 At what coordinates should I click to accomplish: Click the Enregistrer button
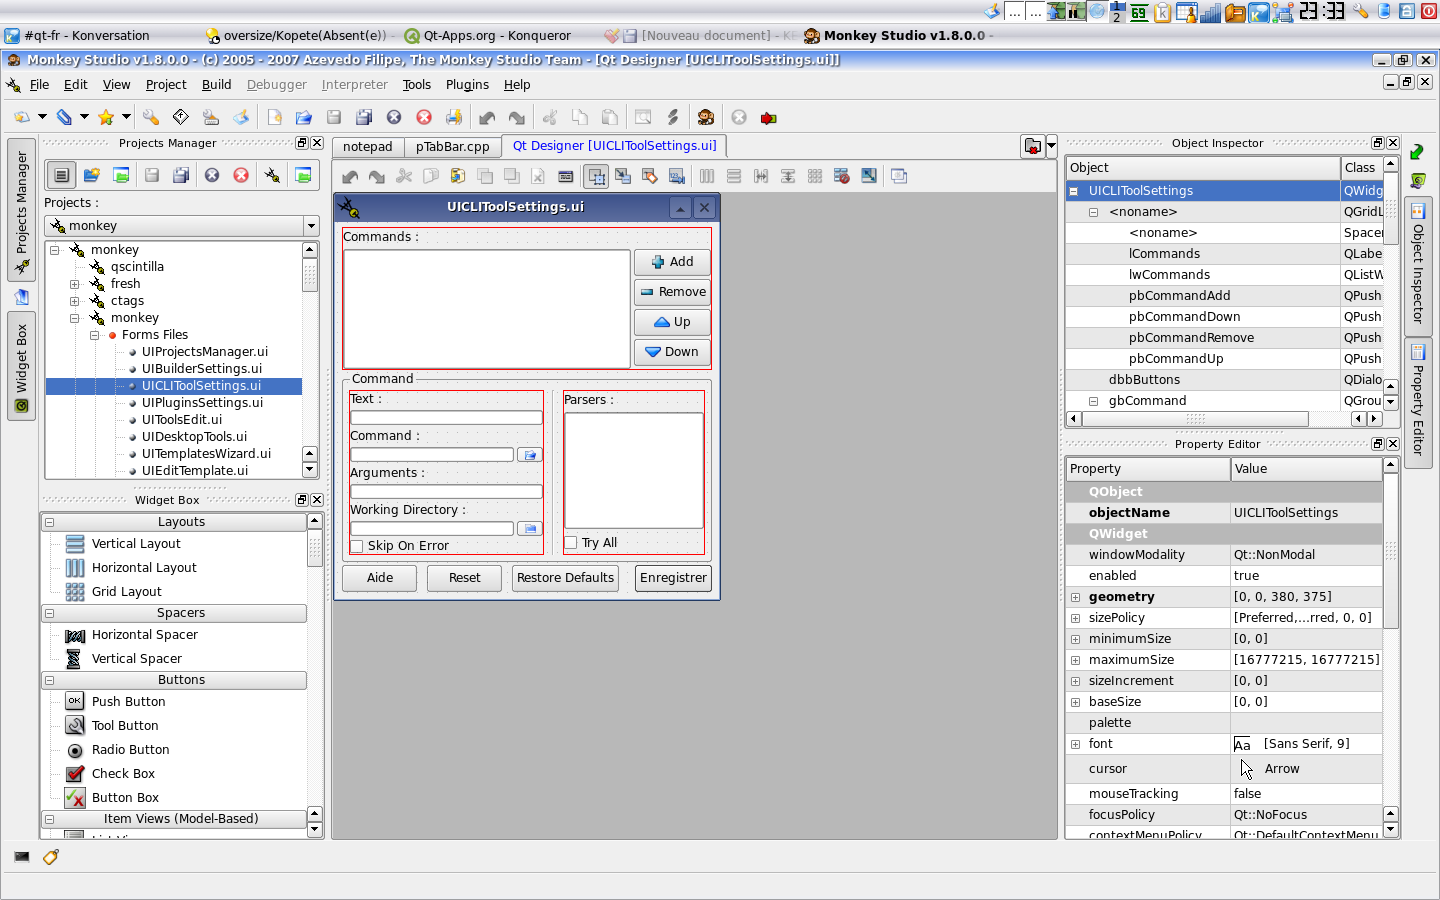pos(673,578)
